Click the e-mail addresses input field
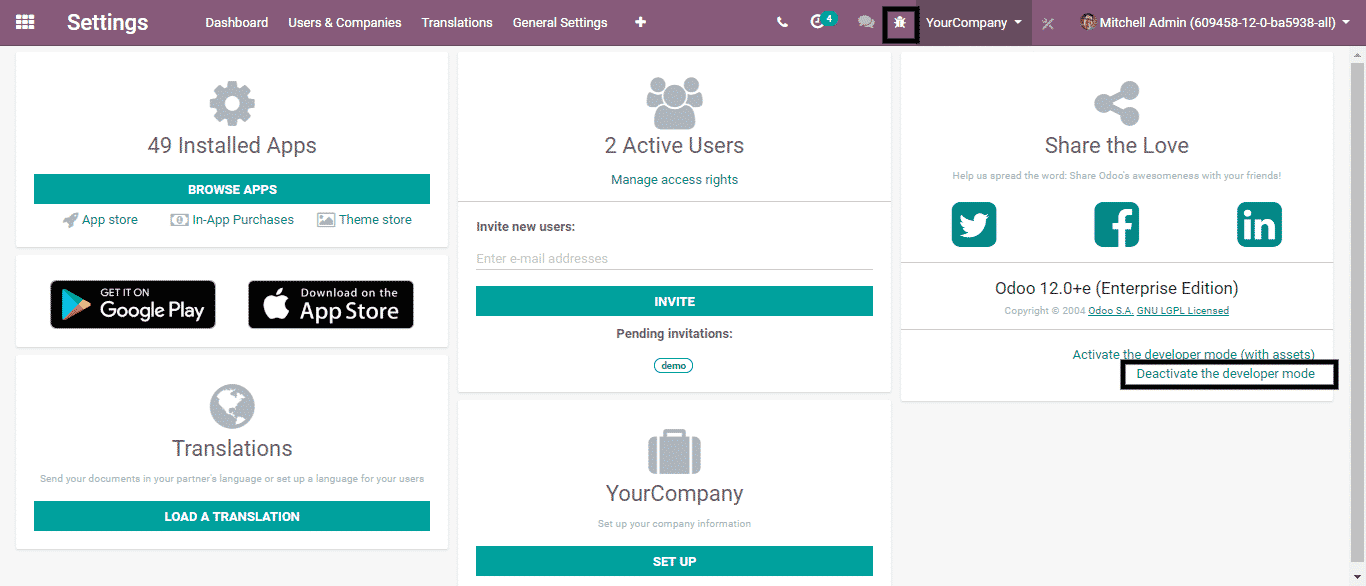This screenshot has height=586, width=1366. point(674,259)
